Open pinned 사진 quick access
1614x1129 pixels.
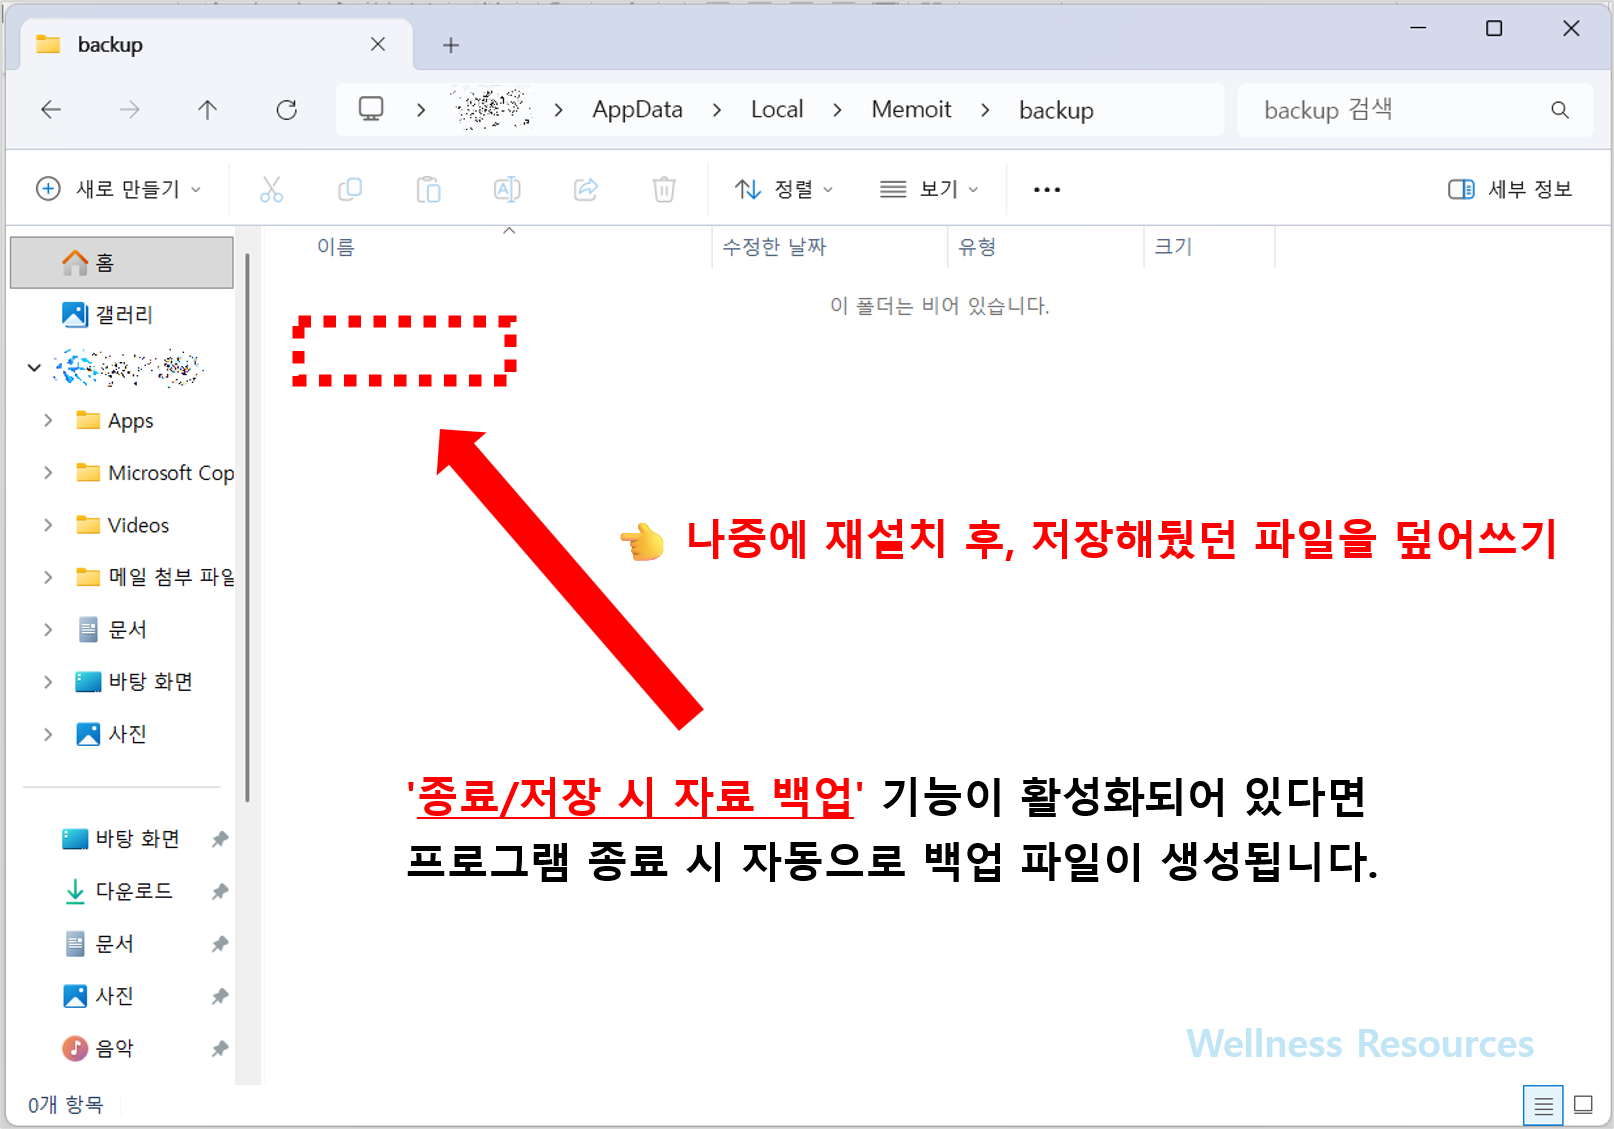98,996
